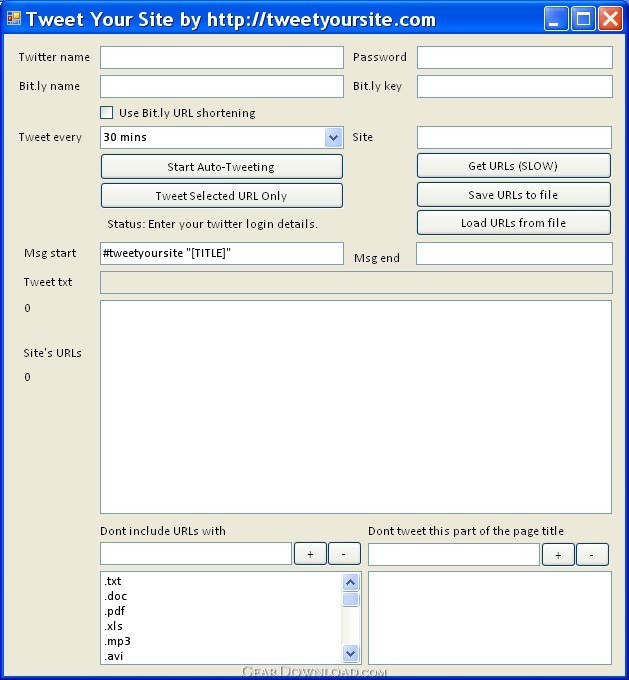Remove entry with minus under Dont tweet title

(592, 555)
